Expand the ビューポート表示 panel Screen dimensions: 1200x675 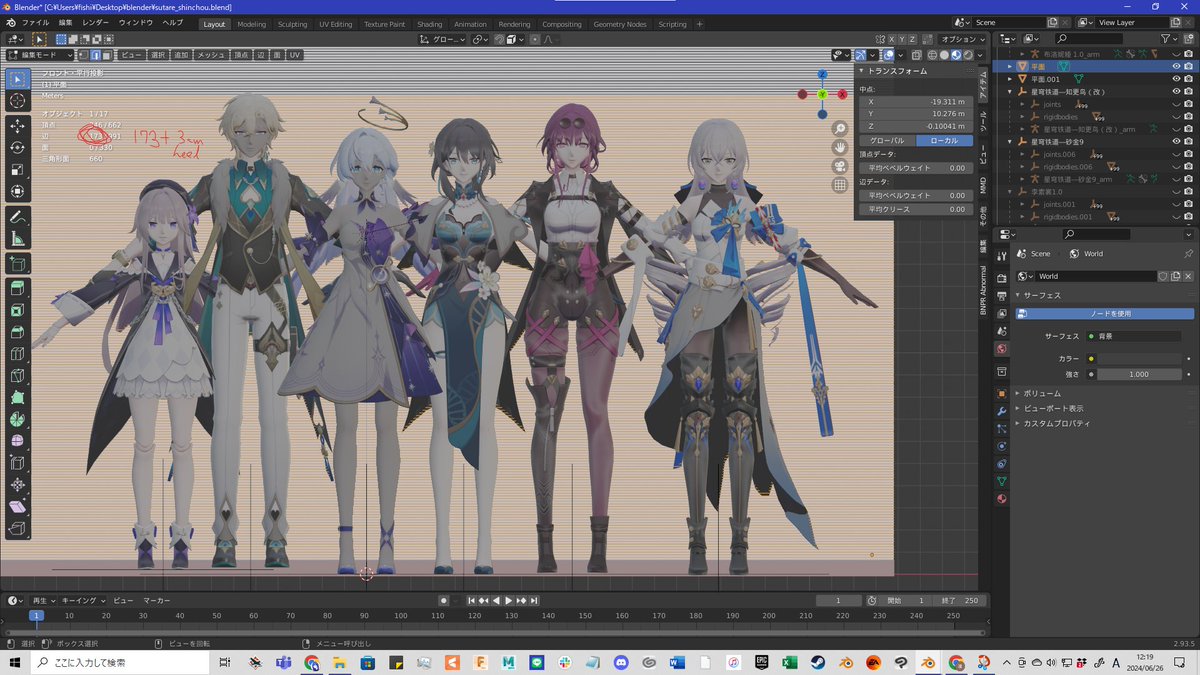click(1053, 408)
